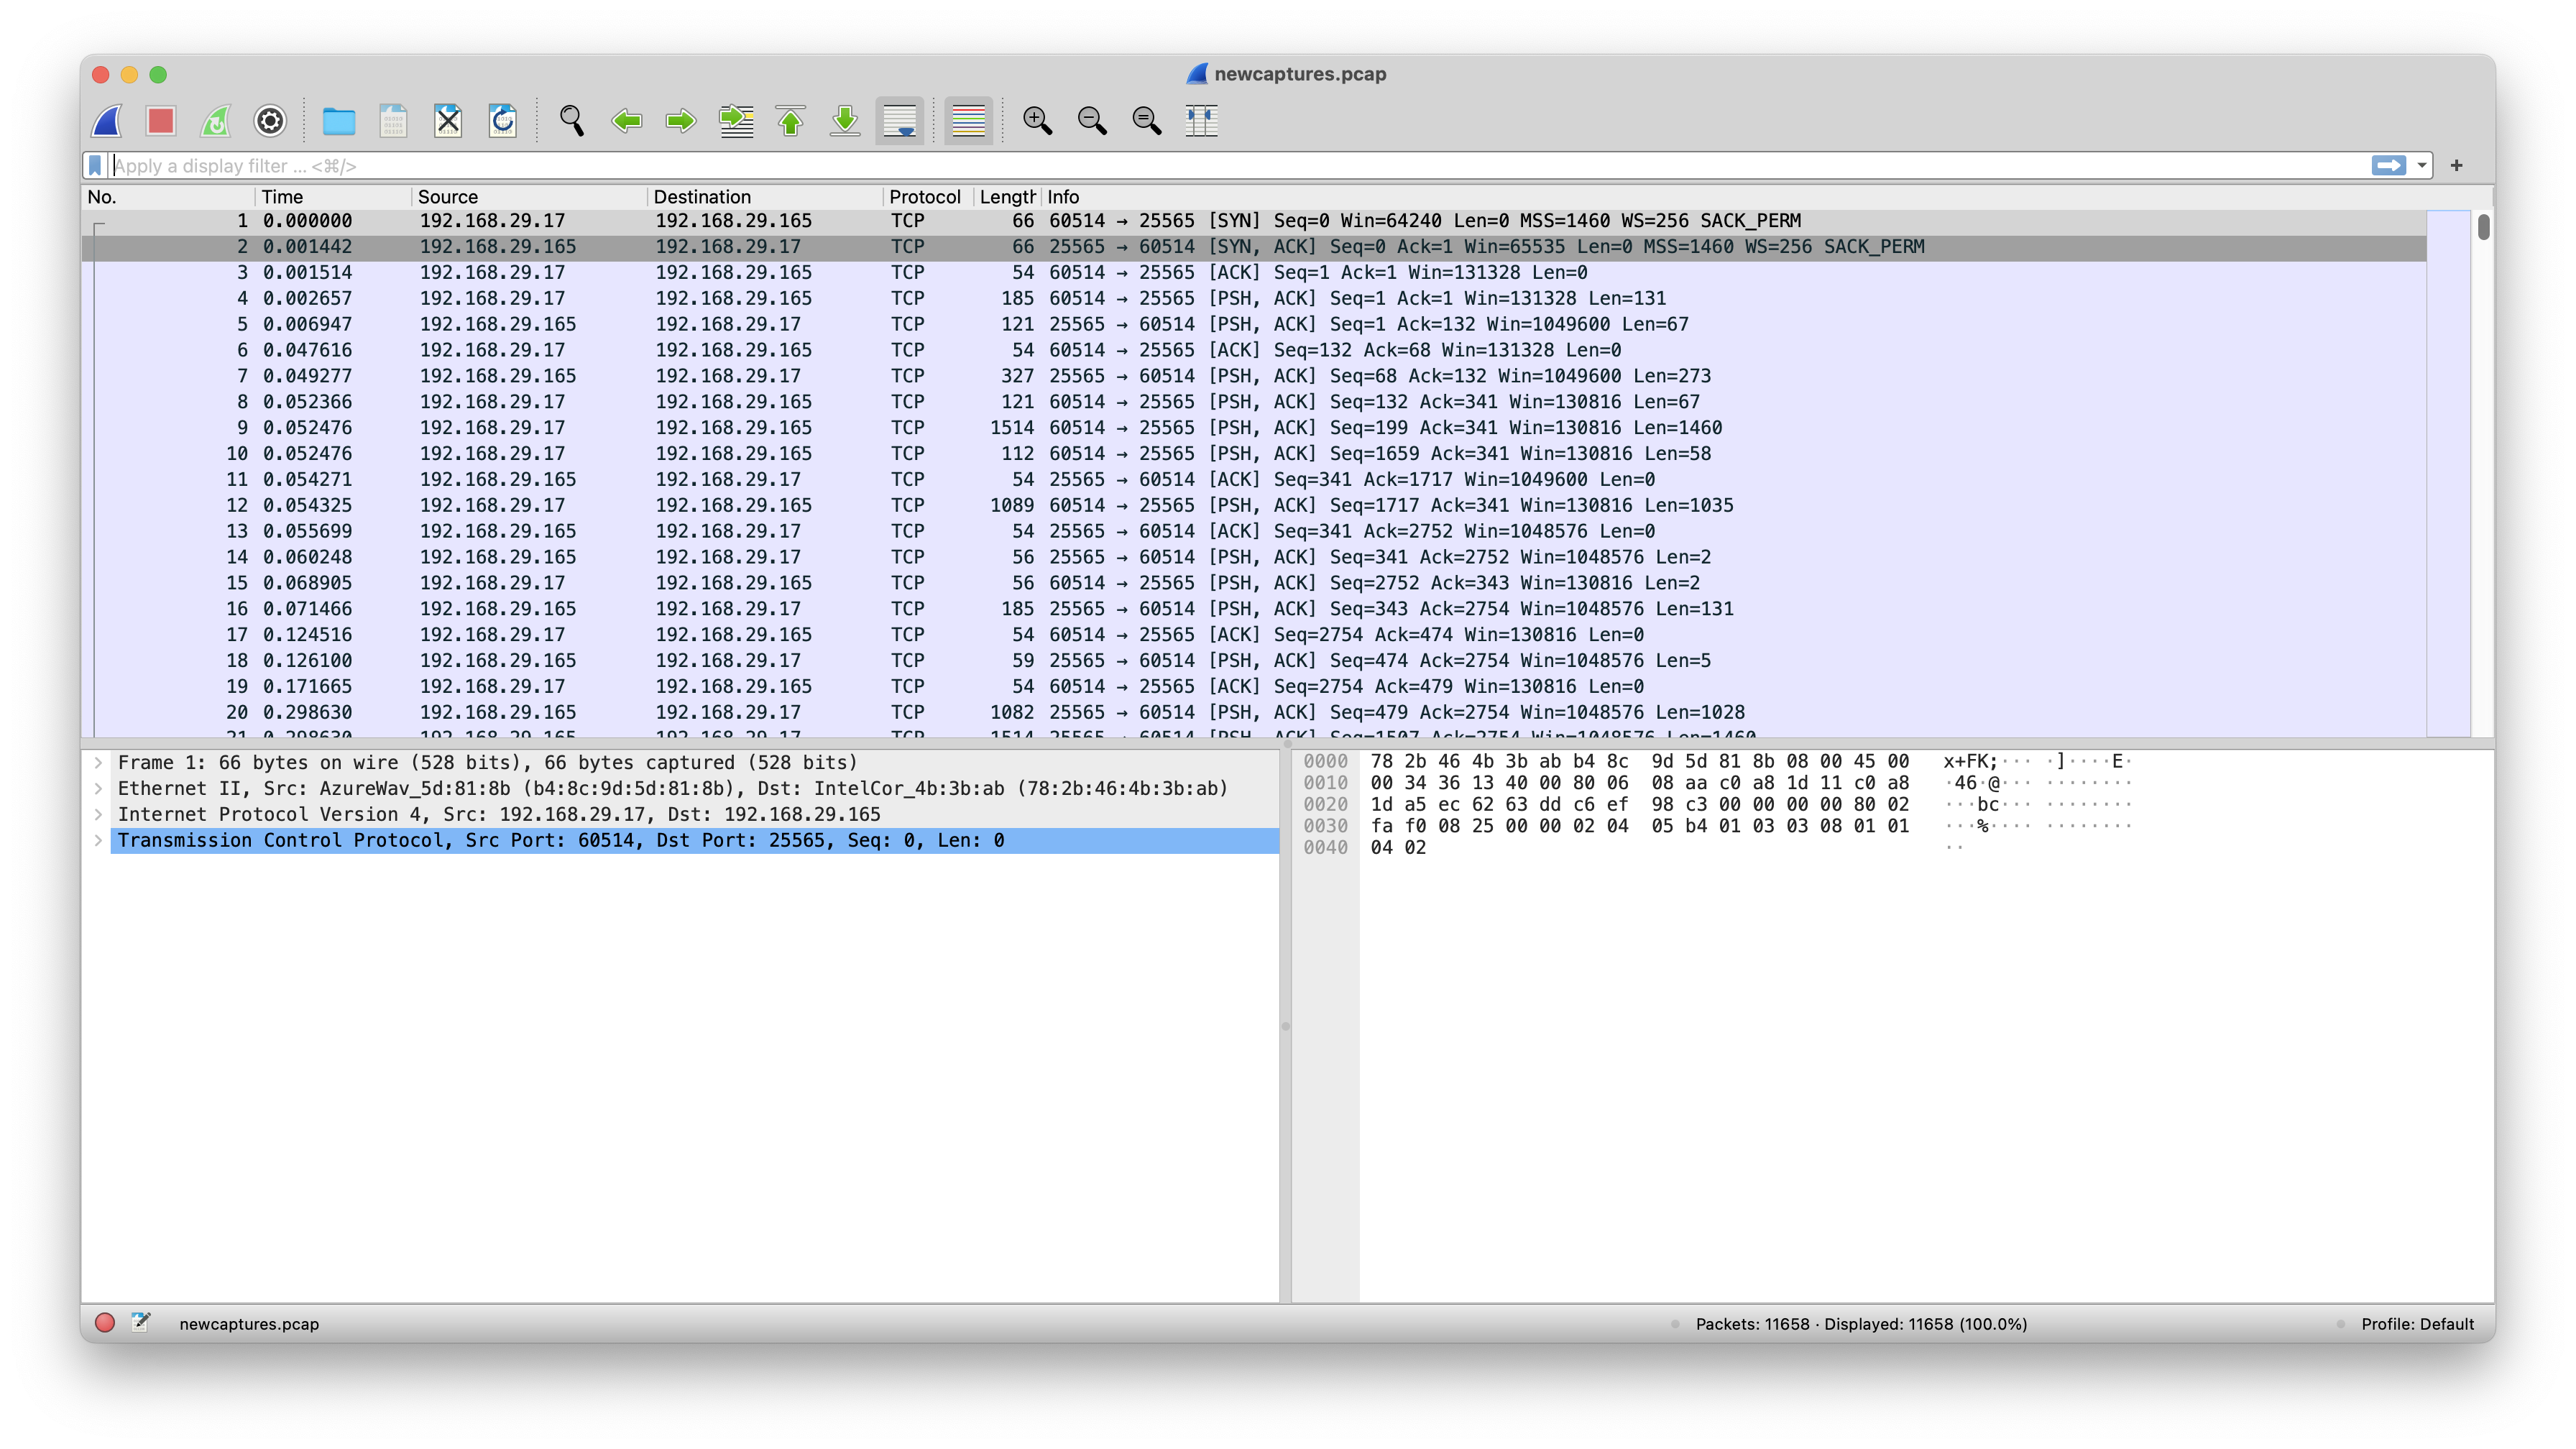This screenshot has height=1449, width=2576.
Task: Apply display filter arrow button
Action: pyautogui.click(x=2389, y=165)
